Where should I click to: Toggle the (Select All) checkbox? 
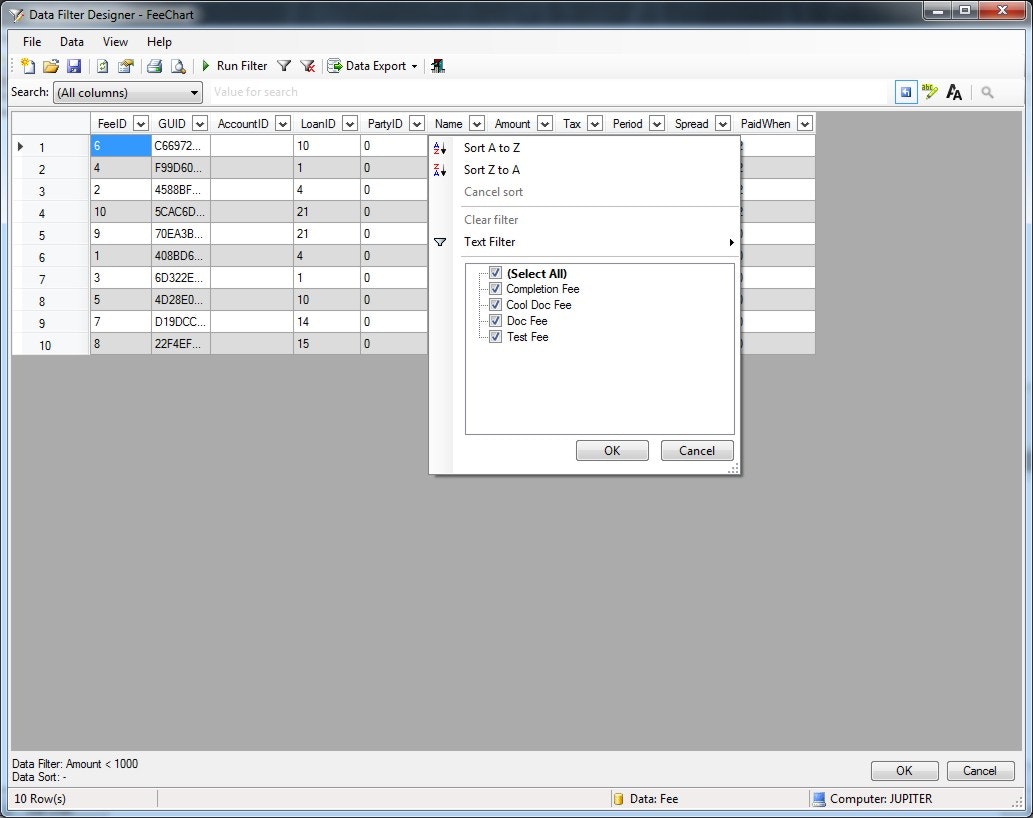497,273
